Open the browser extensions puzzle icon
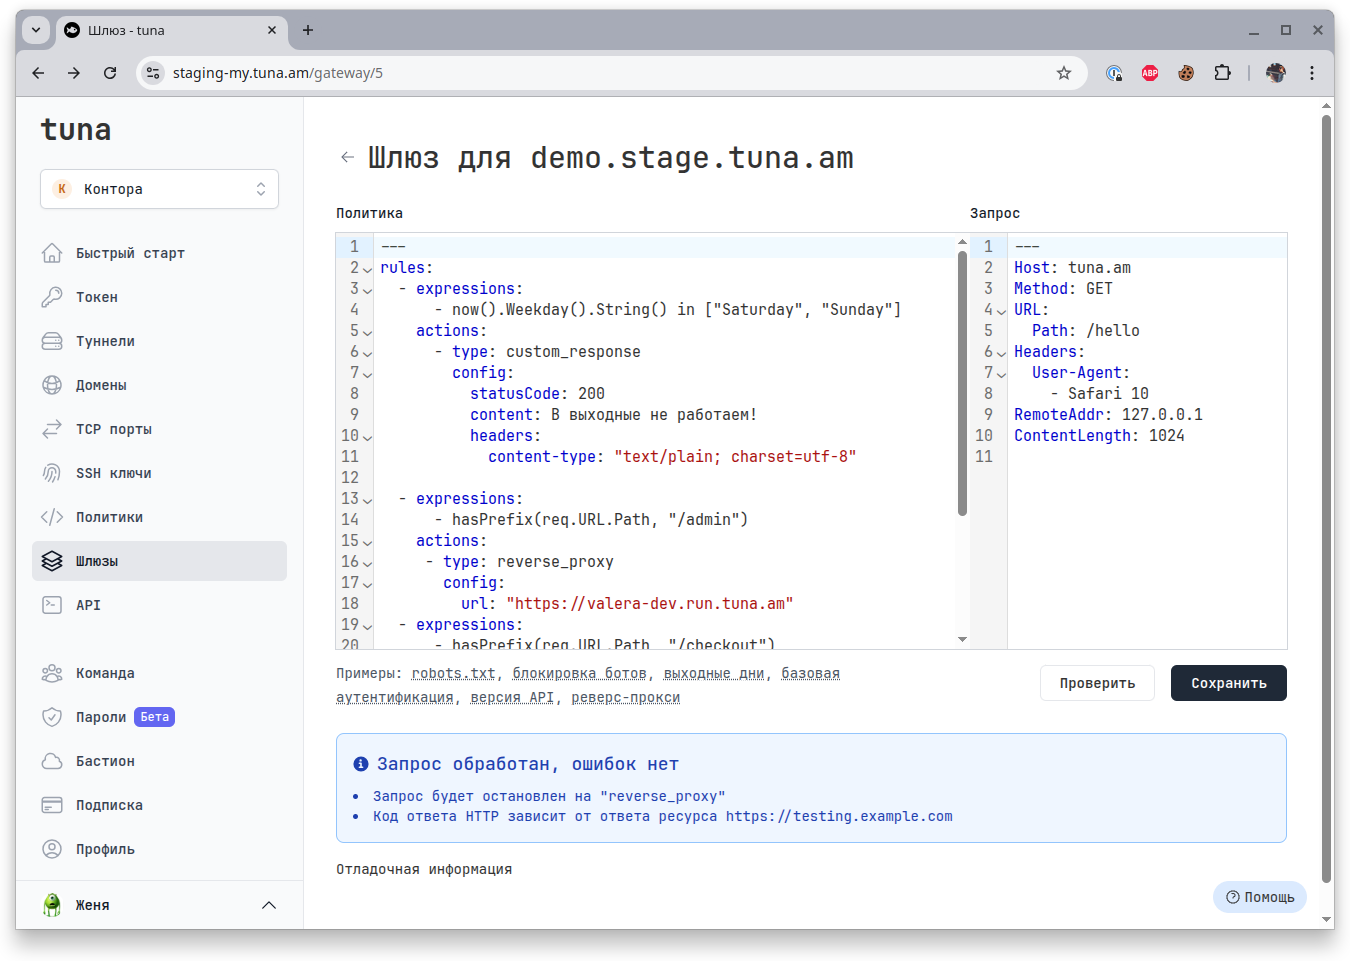This screenshot has height=961, width=1350. coord(1222,73)
